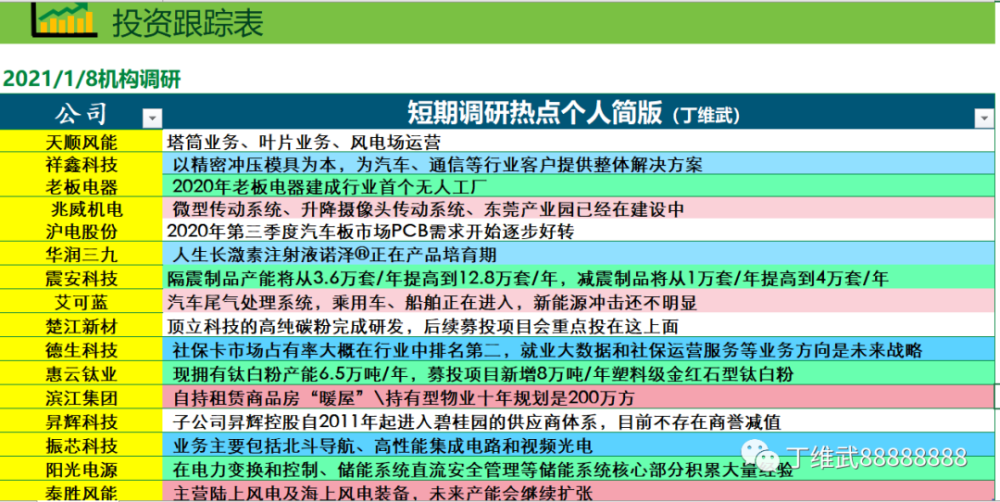Image resolution: width=1000 pixels, height=502 pixels.
Task: Click the cell about 隔震制品产能
Action: tap(579, 277)
